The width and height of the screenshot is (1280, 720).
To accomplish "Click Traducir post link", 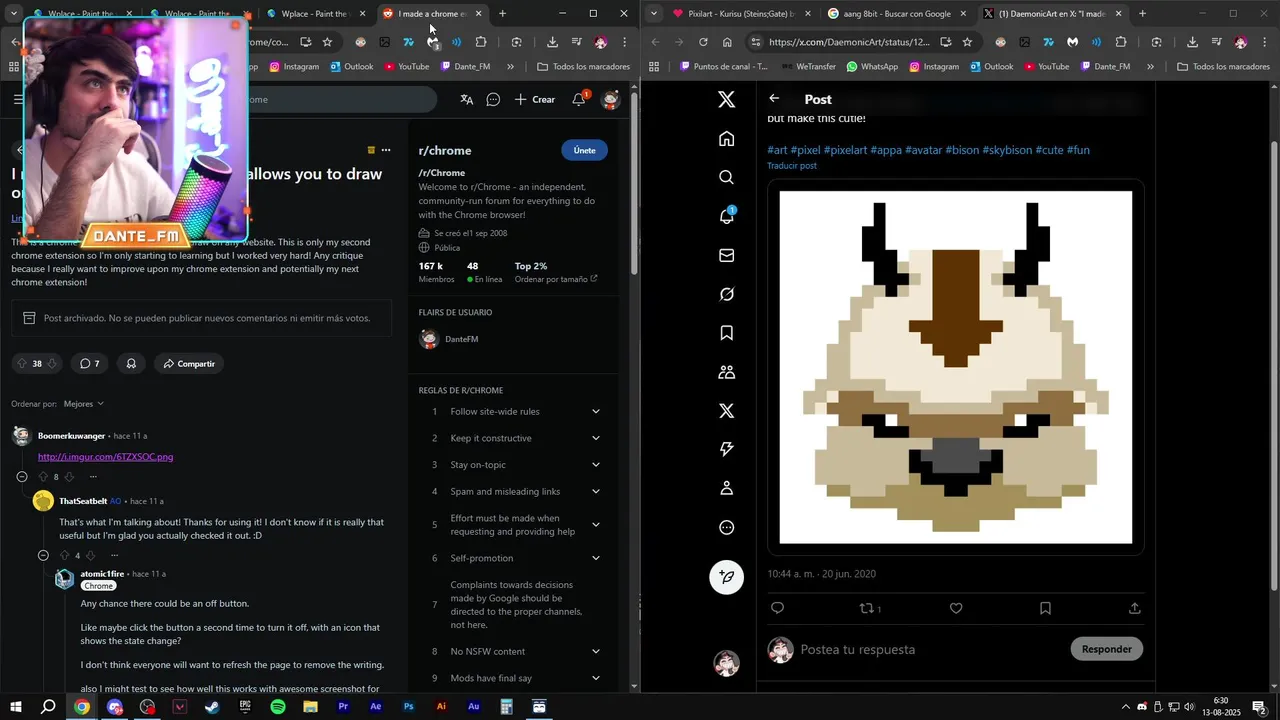I will coord(792,166).
